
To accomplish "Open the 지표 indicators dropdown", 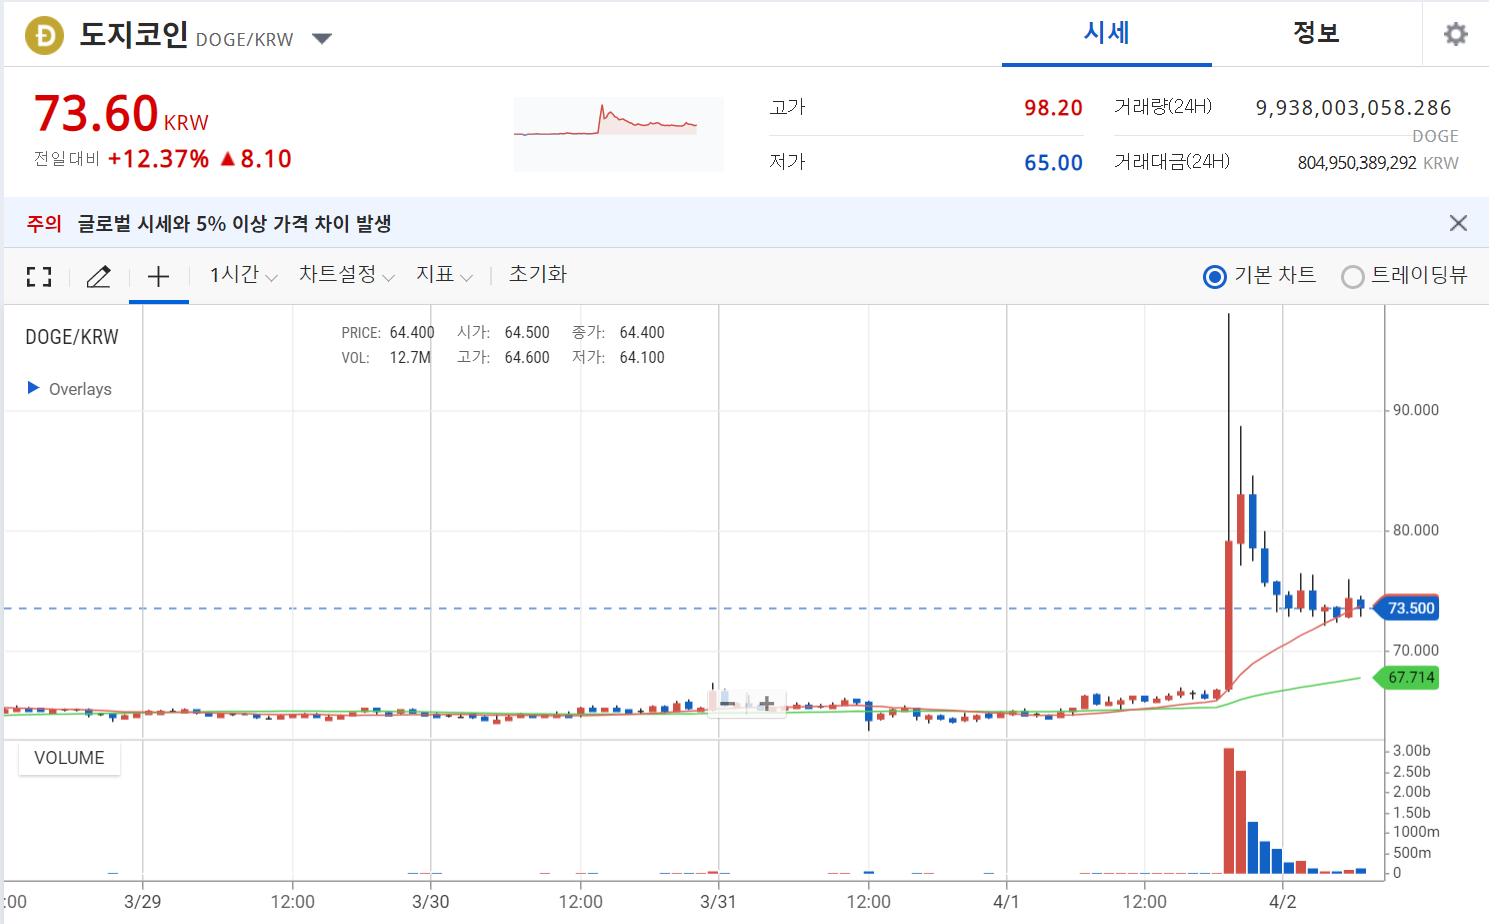I will point(444,275).
